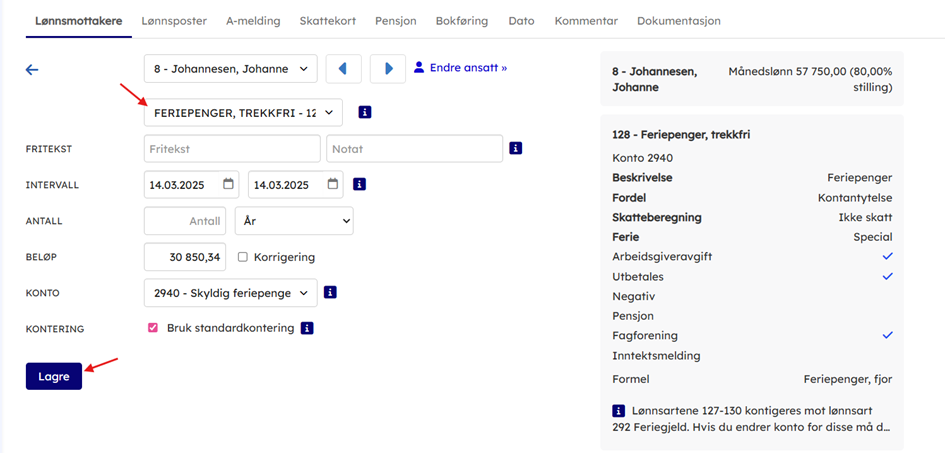Expand the Feriepenger, trekkfri pay type dropdown
945x453 pixels.
click(243, 113)
